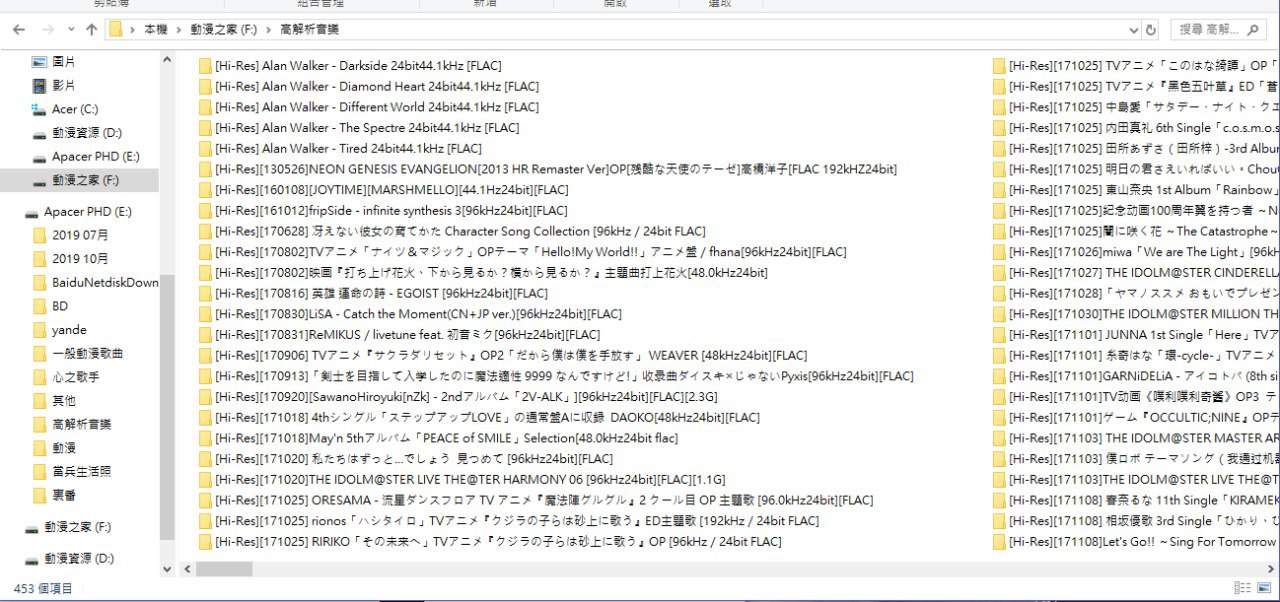Switch to large thumbnails view icon in status bar
This screenshot has width=1280, height=602.
1263,589
